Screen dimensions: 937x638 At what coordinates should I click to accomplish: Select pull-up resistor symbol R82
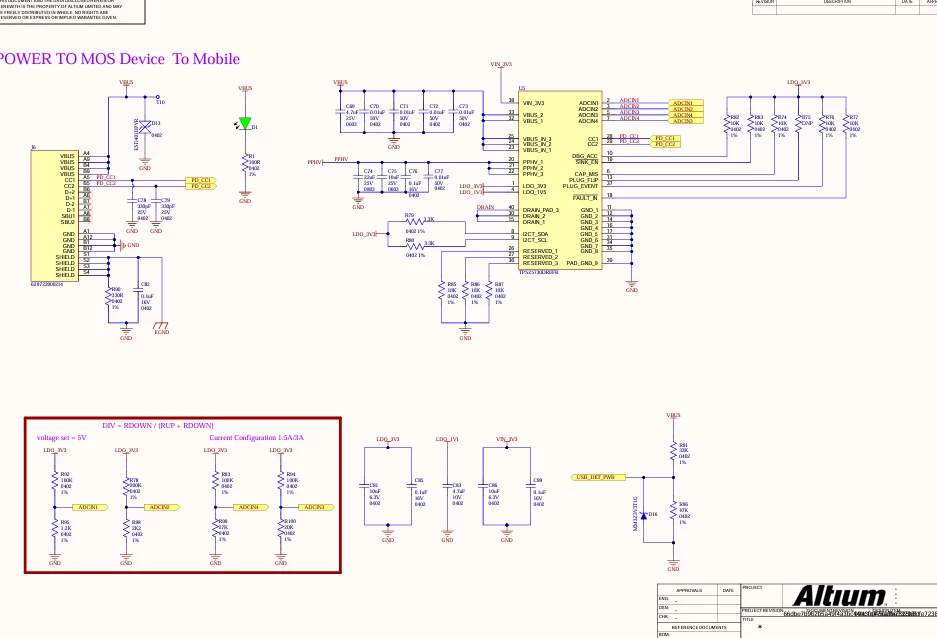coord(727,124)
